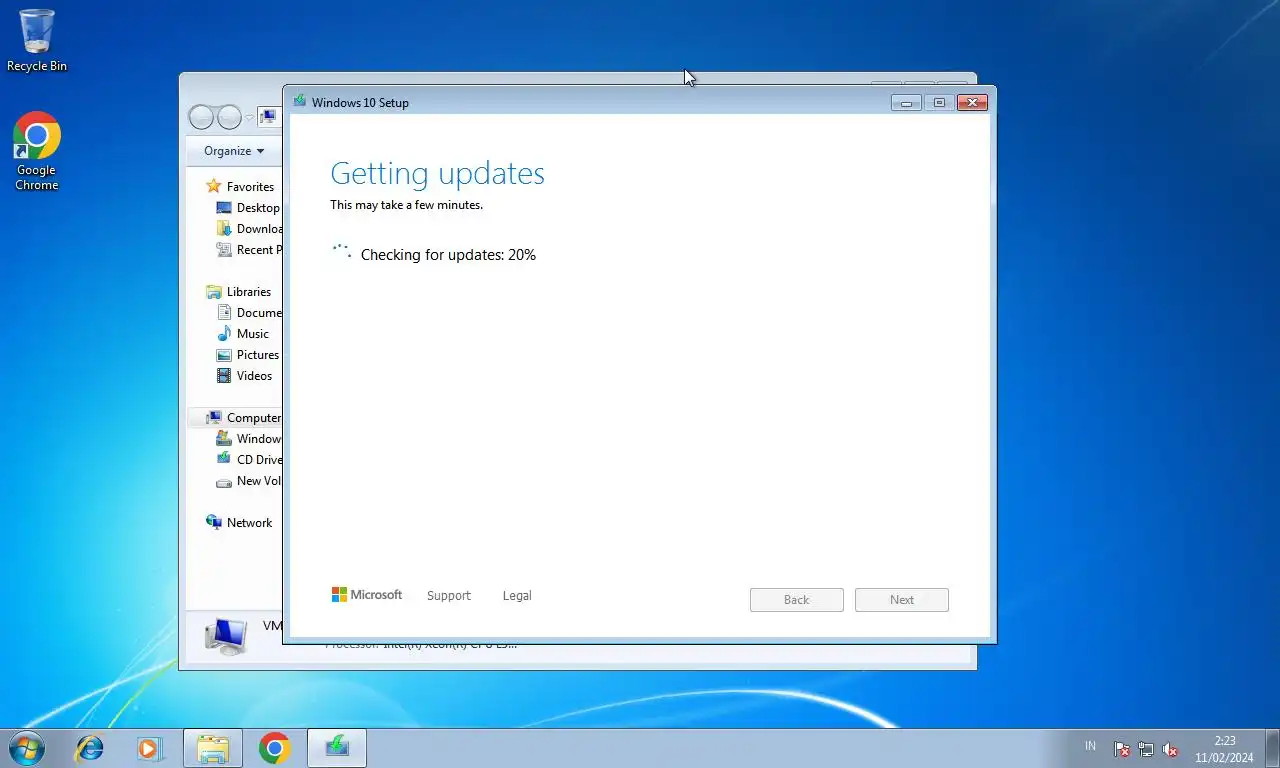Open the Legal link in setup
The height and width of the screenshot is (768, 1280).
[x=517, y=595]
